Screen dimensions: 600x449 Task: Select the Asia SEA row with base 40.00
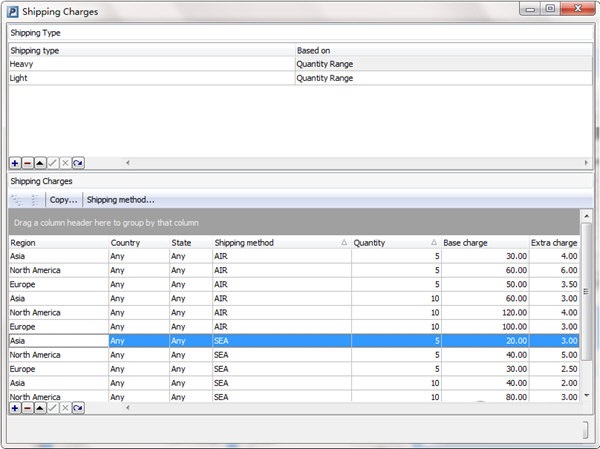click(294, 383)
